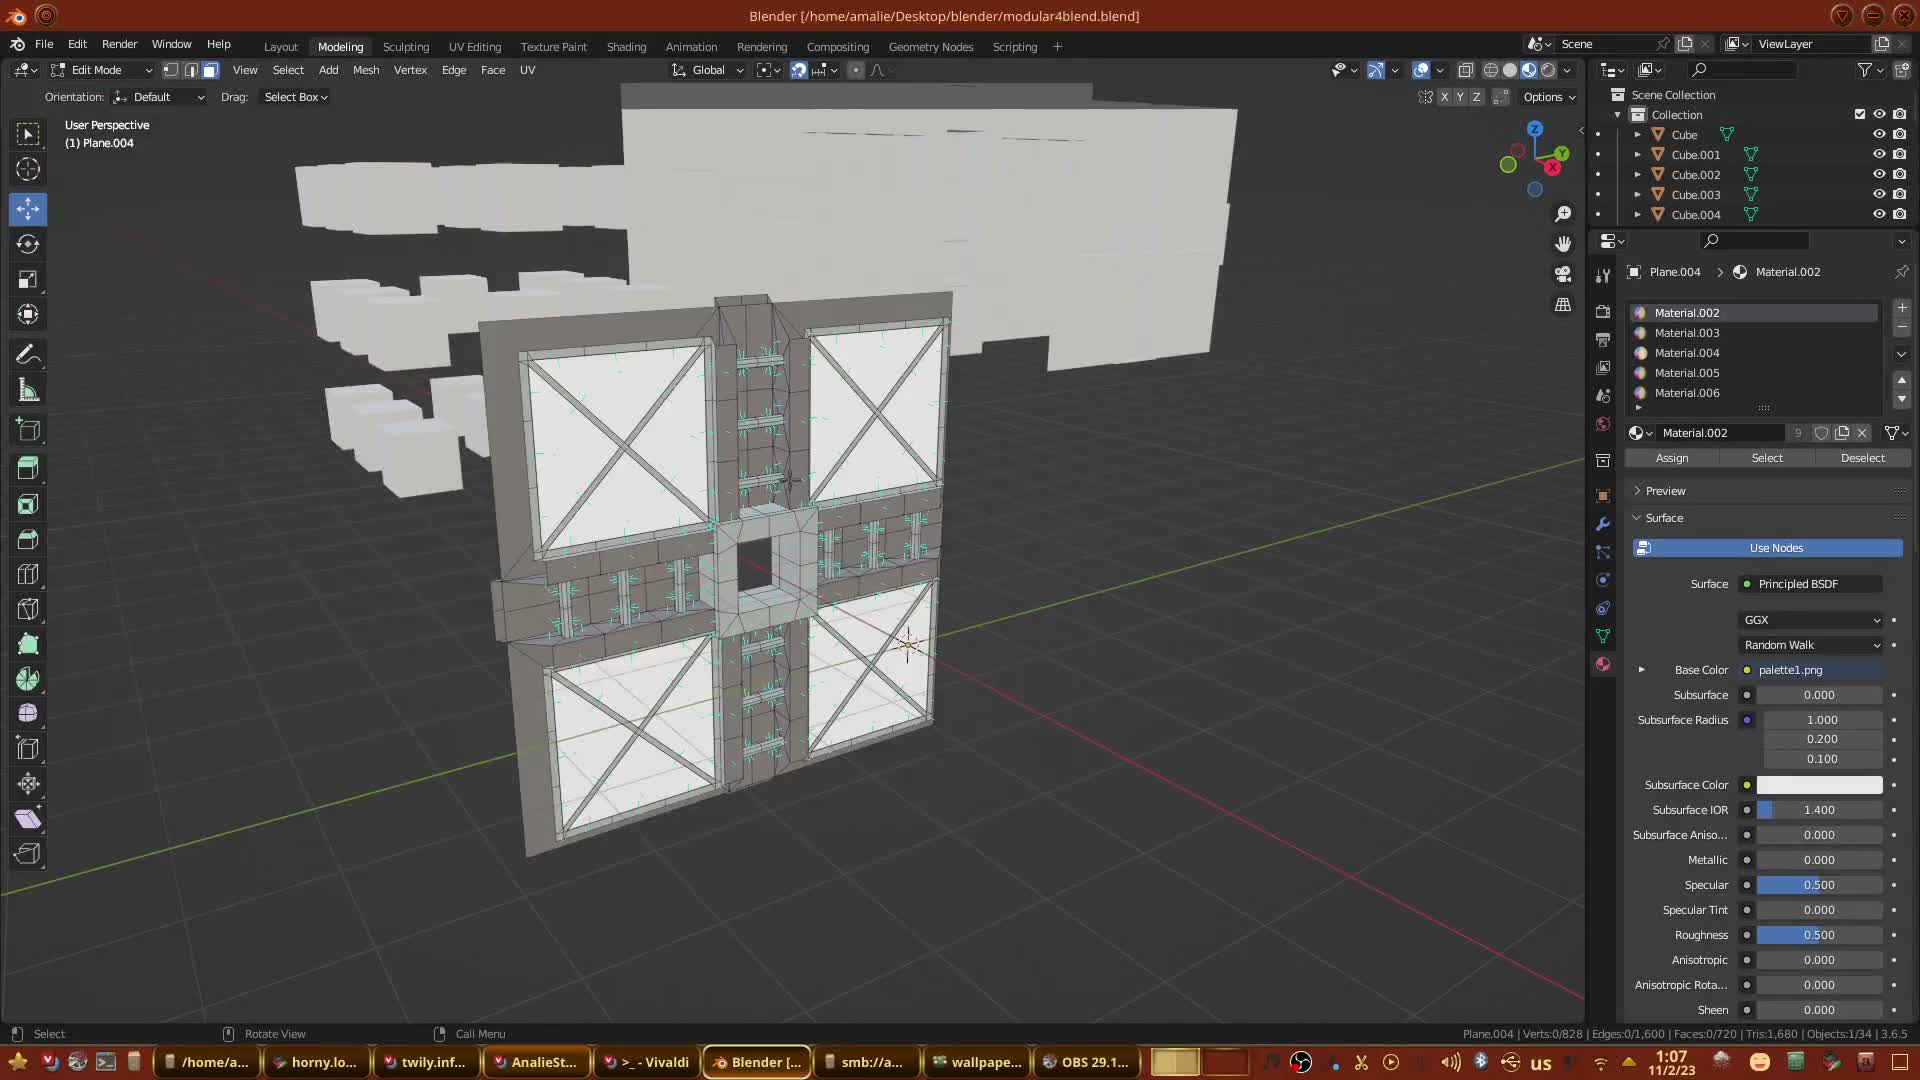Activate the Annotate pencil tool
The image size is (1920, 1080).
click(x=28, y=355)
